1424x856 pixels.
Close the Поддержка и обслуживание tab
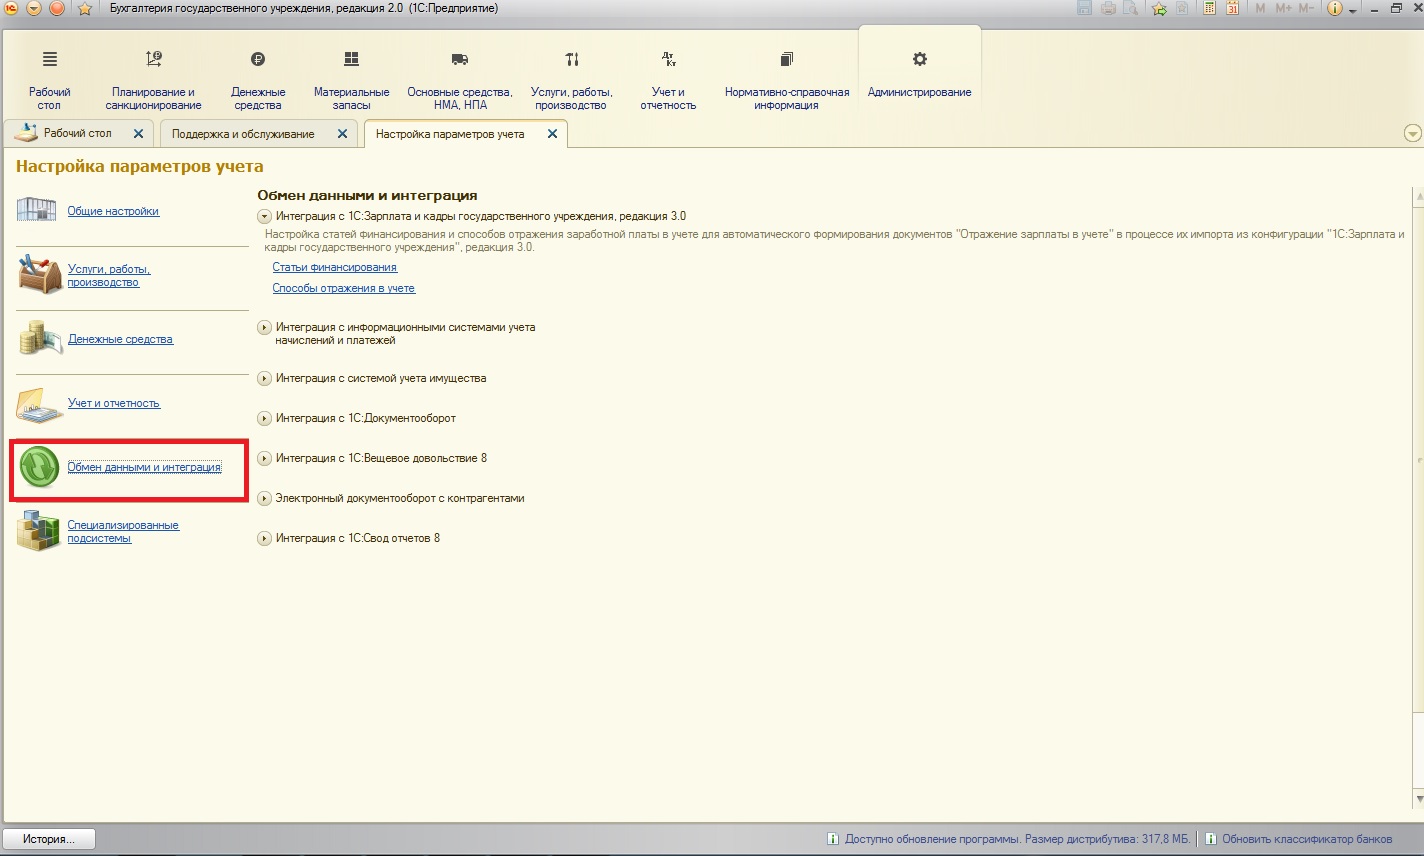(342, 133)
